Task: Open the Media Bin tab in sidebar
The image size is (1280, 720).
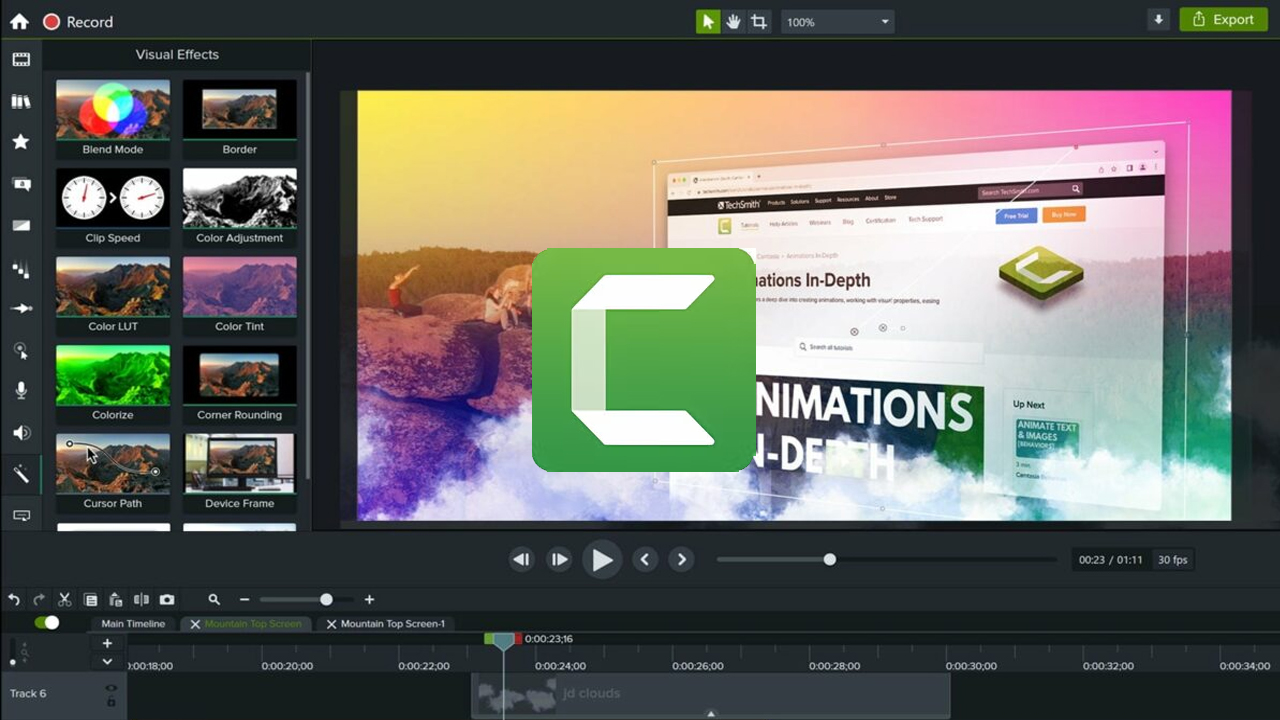Action: [21, 59]
